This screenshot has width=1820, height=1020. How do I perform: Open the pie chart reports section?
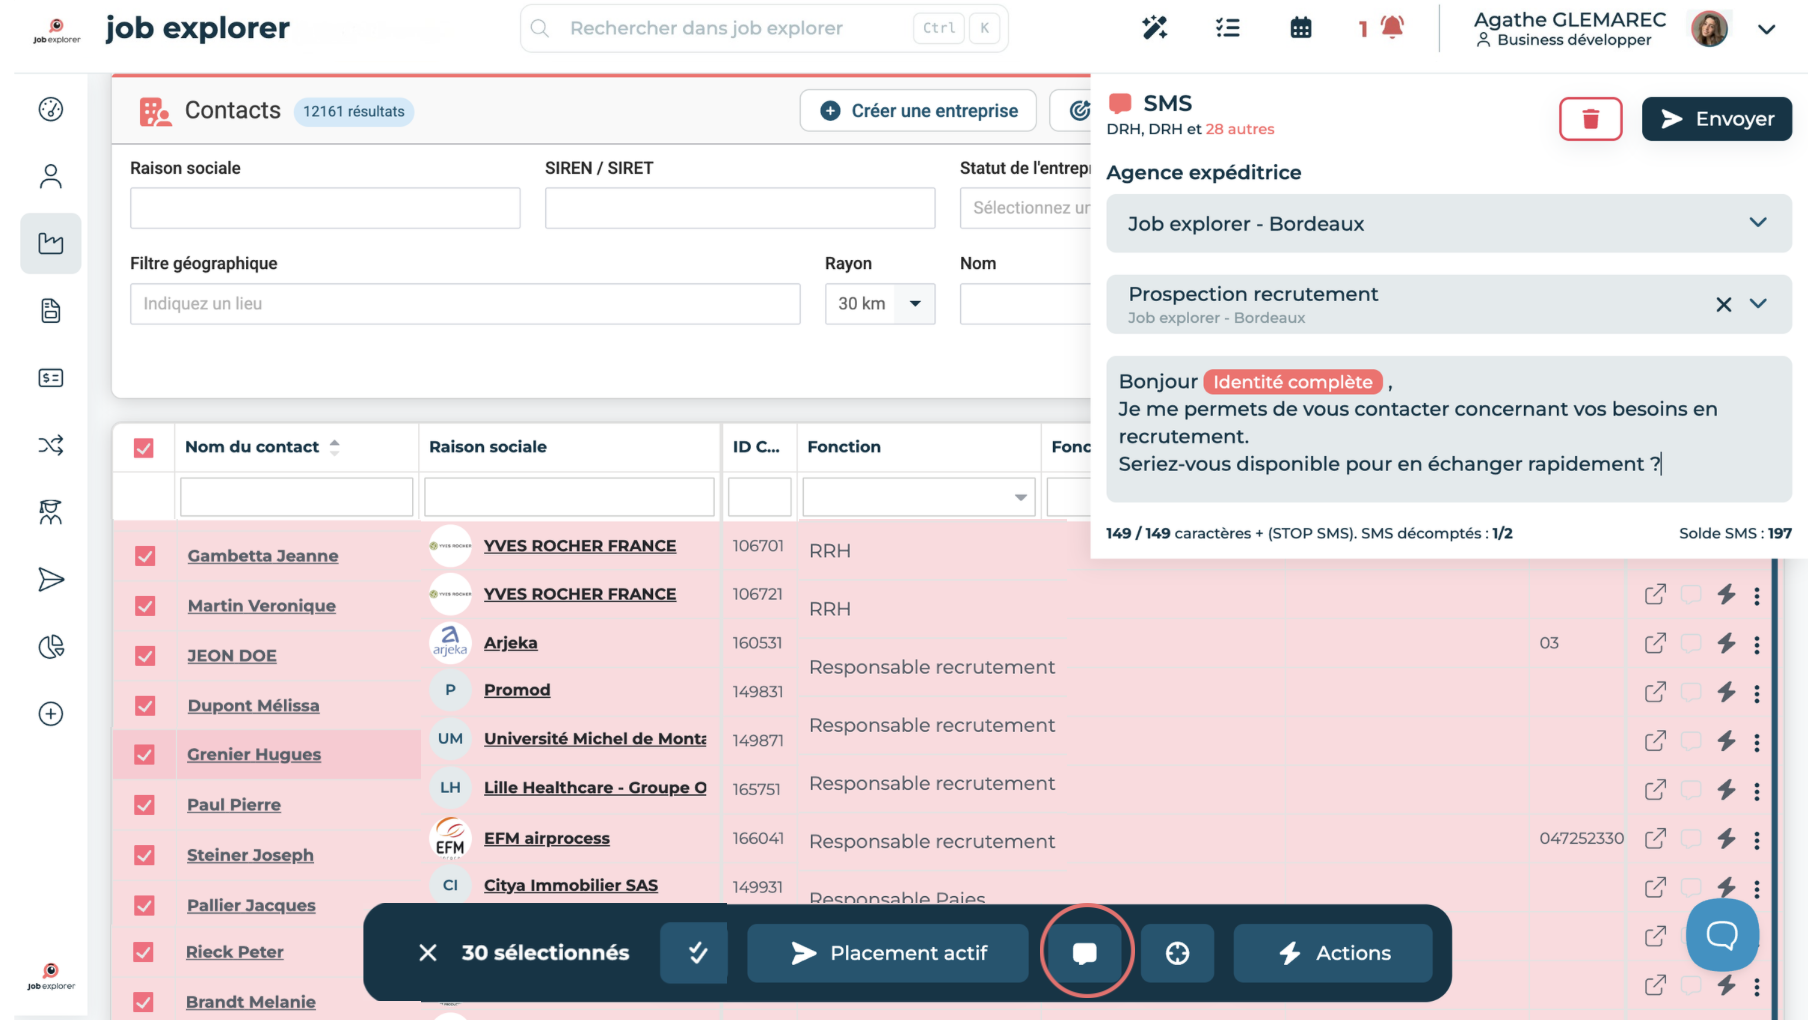point(51,647)
